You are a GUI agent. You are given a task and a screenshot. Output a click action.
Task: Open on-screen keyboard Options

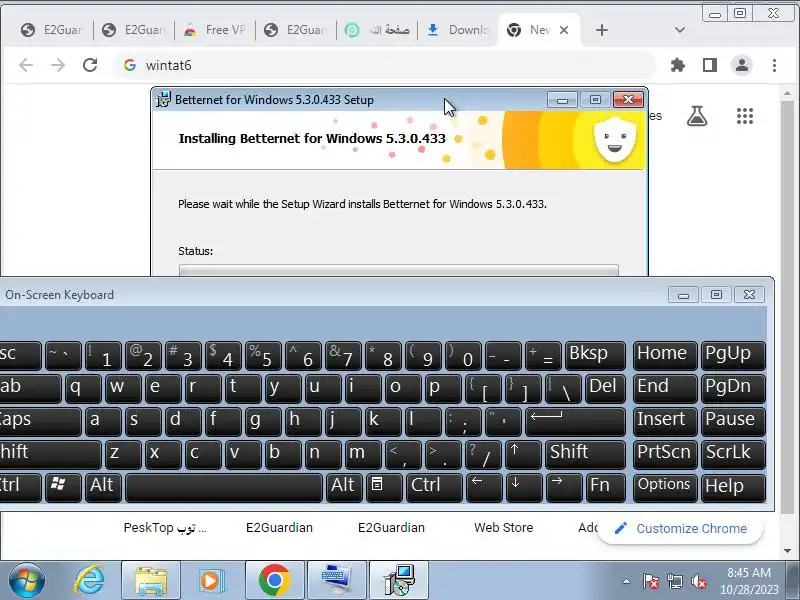click(665, 488)
